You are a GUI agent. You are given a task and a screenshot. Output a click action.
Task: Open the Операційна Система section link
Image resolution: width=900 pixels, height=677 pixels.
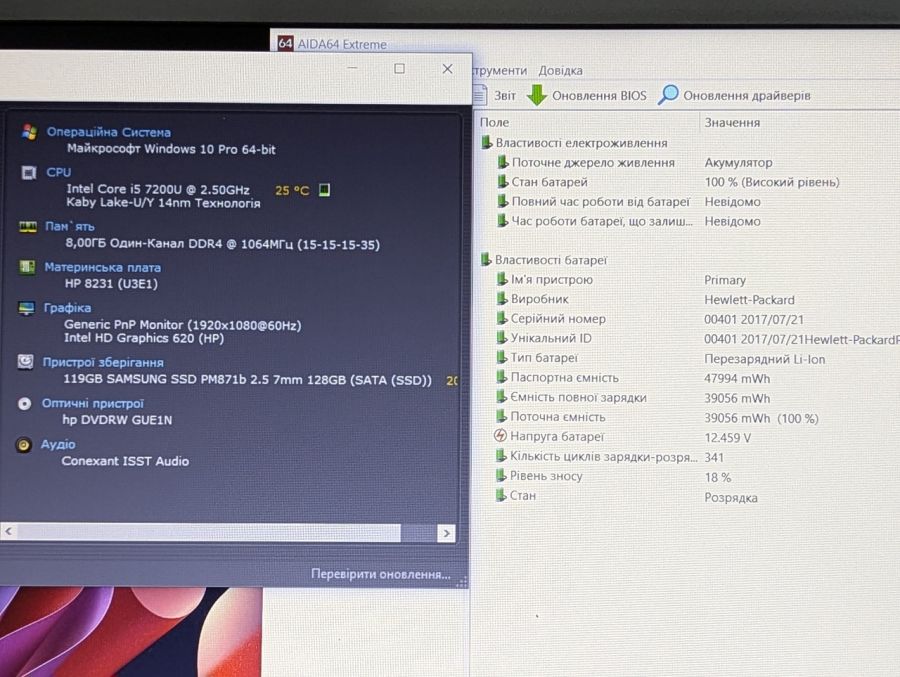coord(108,132)
